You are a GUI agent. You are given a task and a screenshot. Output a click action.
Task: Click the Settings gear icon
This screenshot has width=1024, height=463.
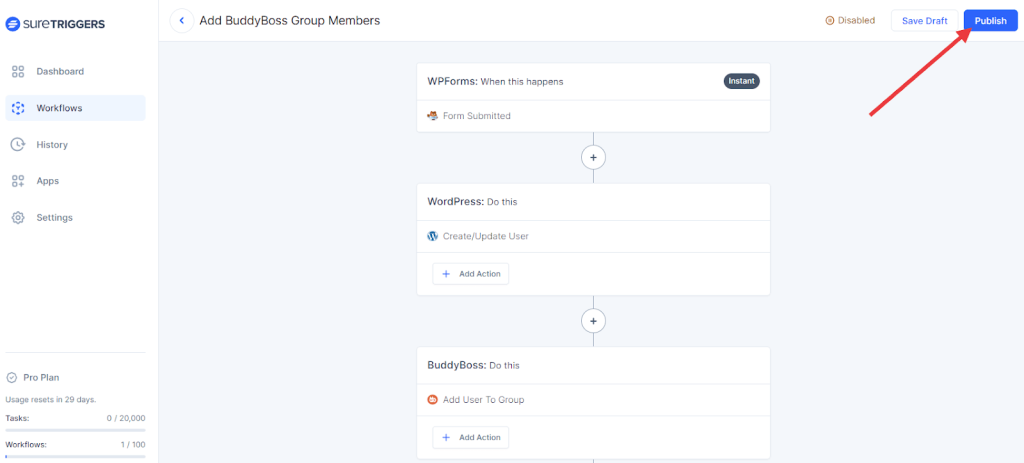click(x=18, y=218)
